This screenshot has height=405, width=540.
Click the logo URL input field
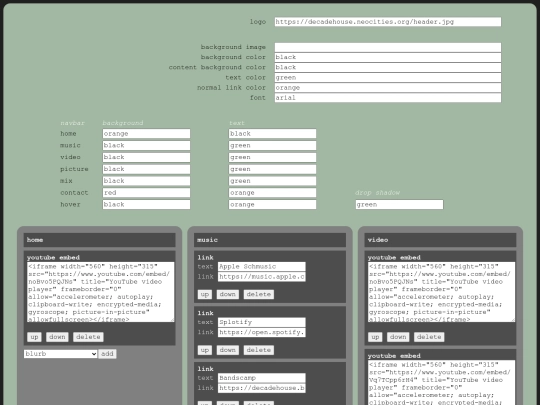pos(388,22)
